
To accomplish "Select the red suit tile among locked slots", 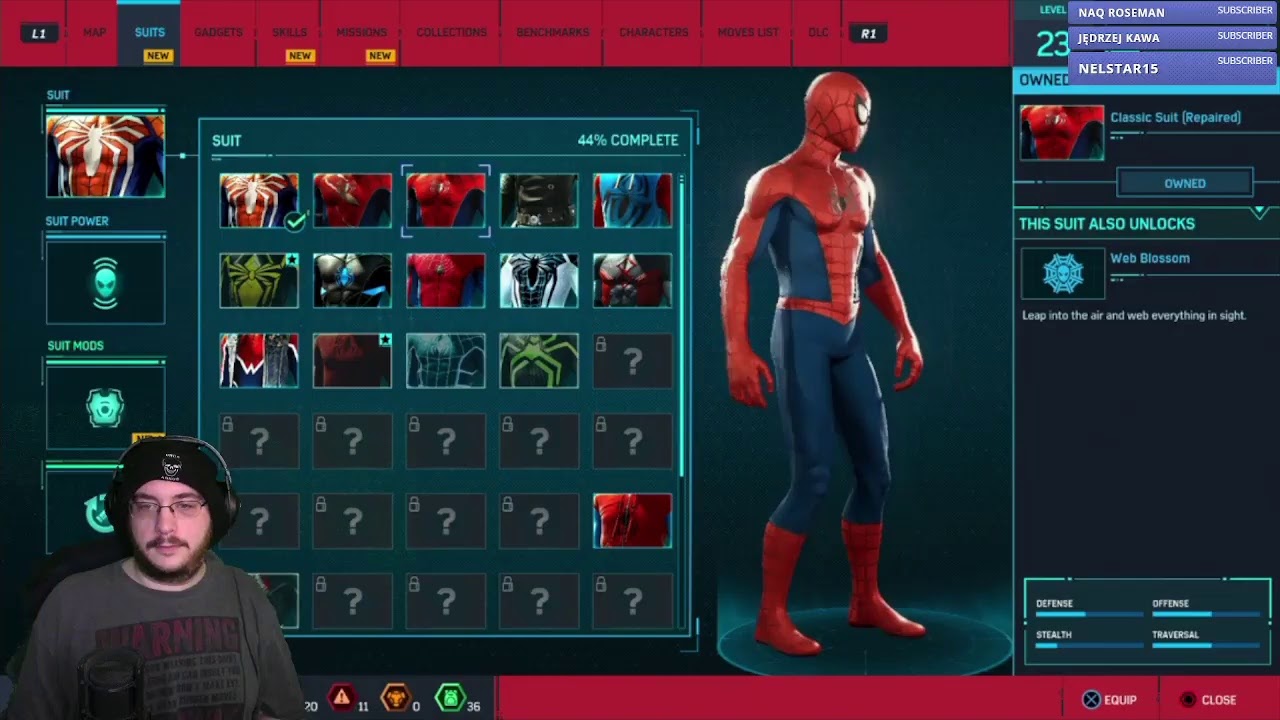I will coord(632,520).
